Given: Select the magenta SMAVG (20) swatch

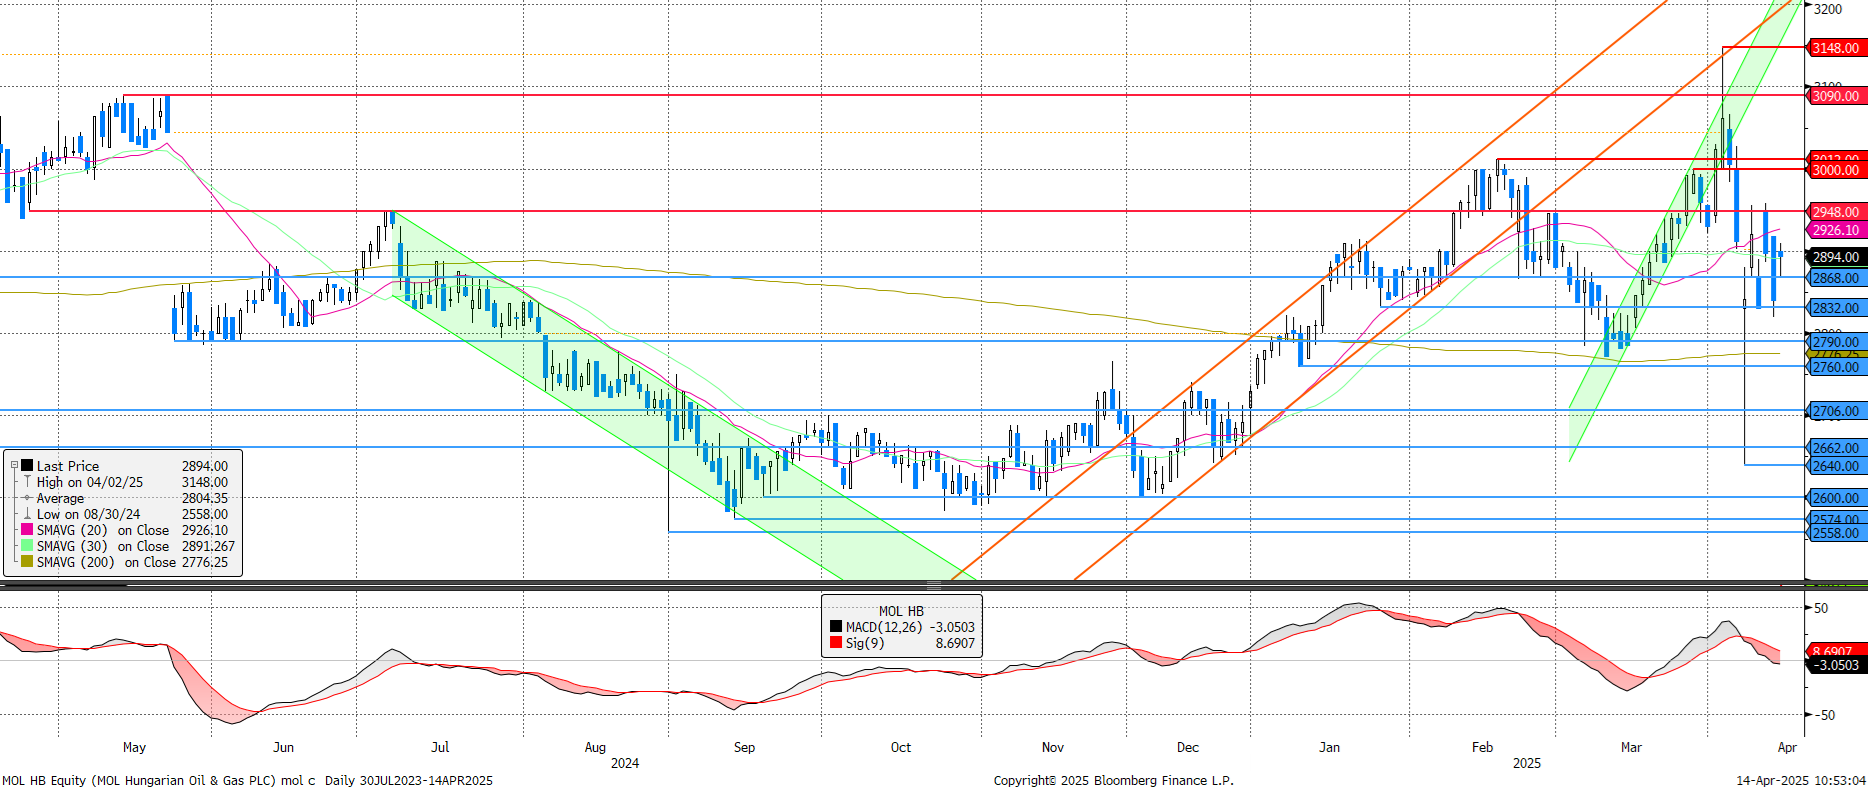Looking at the screenshot, I should (x=28, y=530).
